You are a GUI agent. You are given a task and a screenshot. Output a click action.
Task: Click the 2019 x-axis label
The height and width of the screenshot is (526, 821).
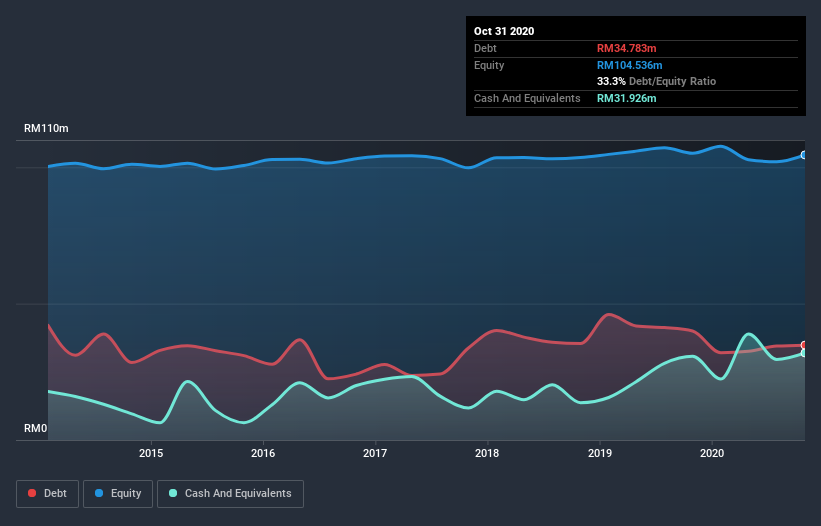pyautogui.click(x=600, y=453)
